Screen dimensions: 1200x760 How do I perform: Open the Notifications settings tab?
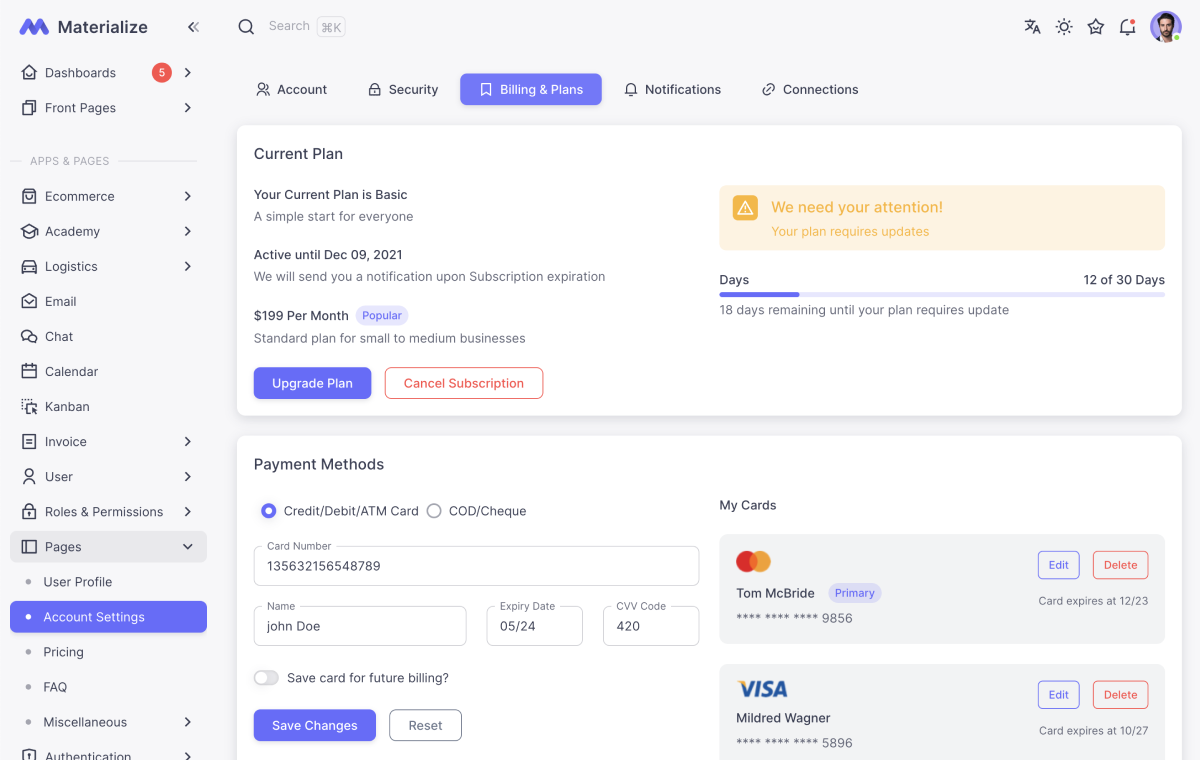(x=672, y=89)
